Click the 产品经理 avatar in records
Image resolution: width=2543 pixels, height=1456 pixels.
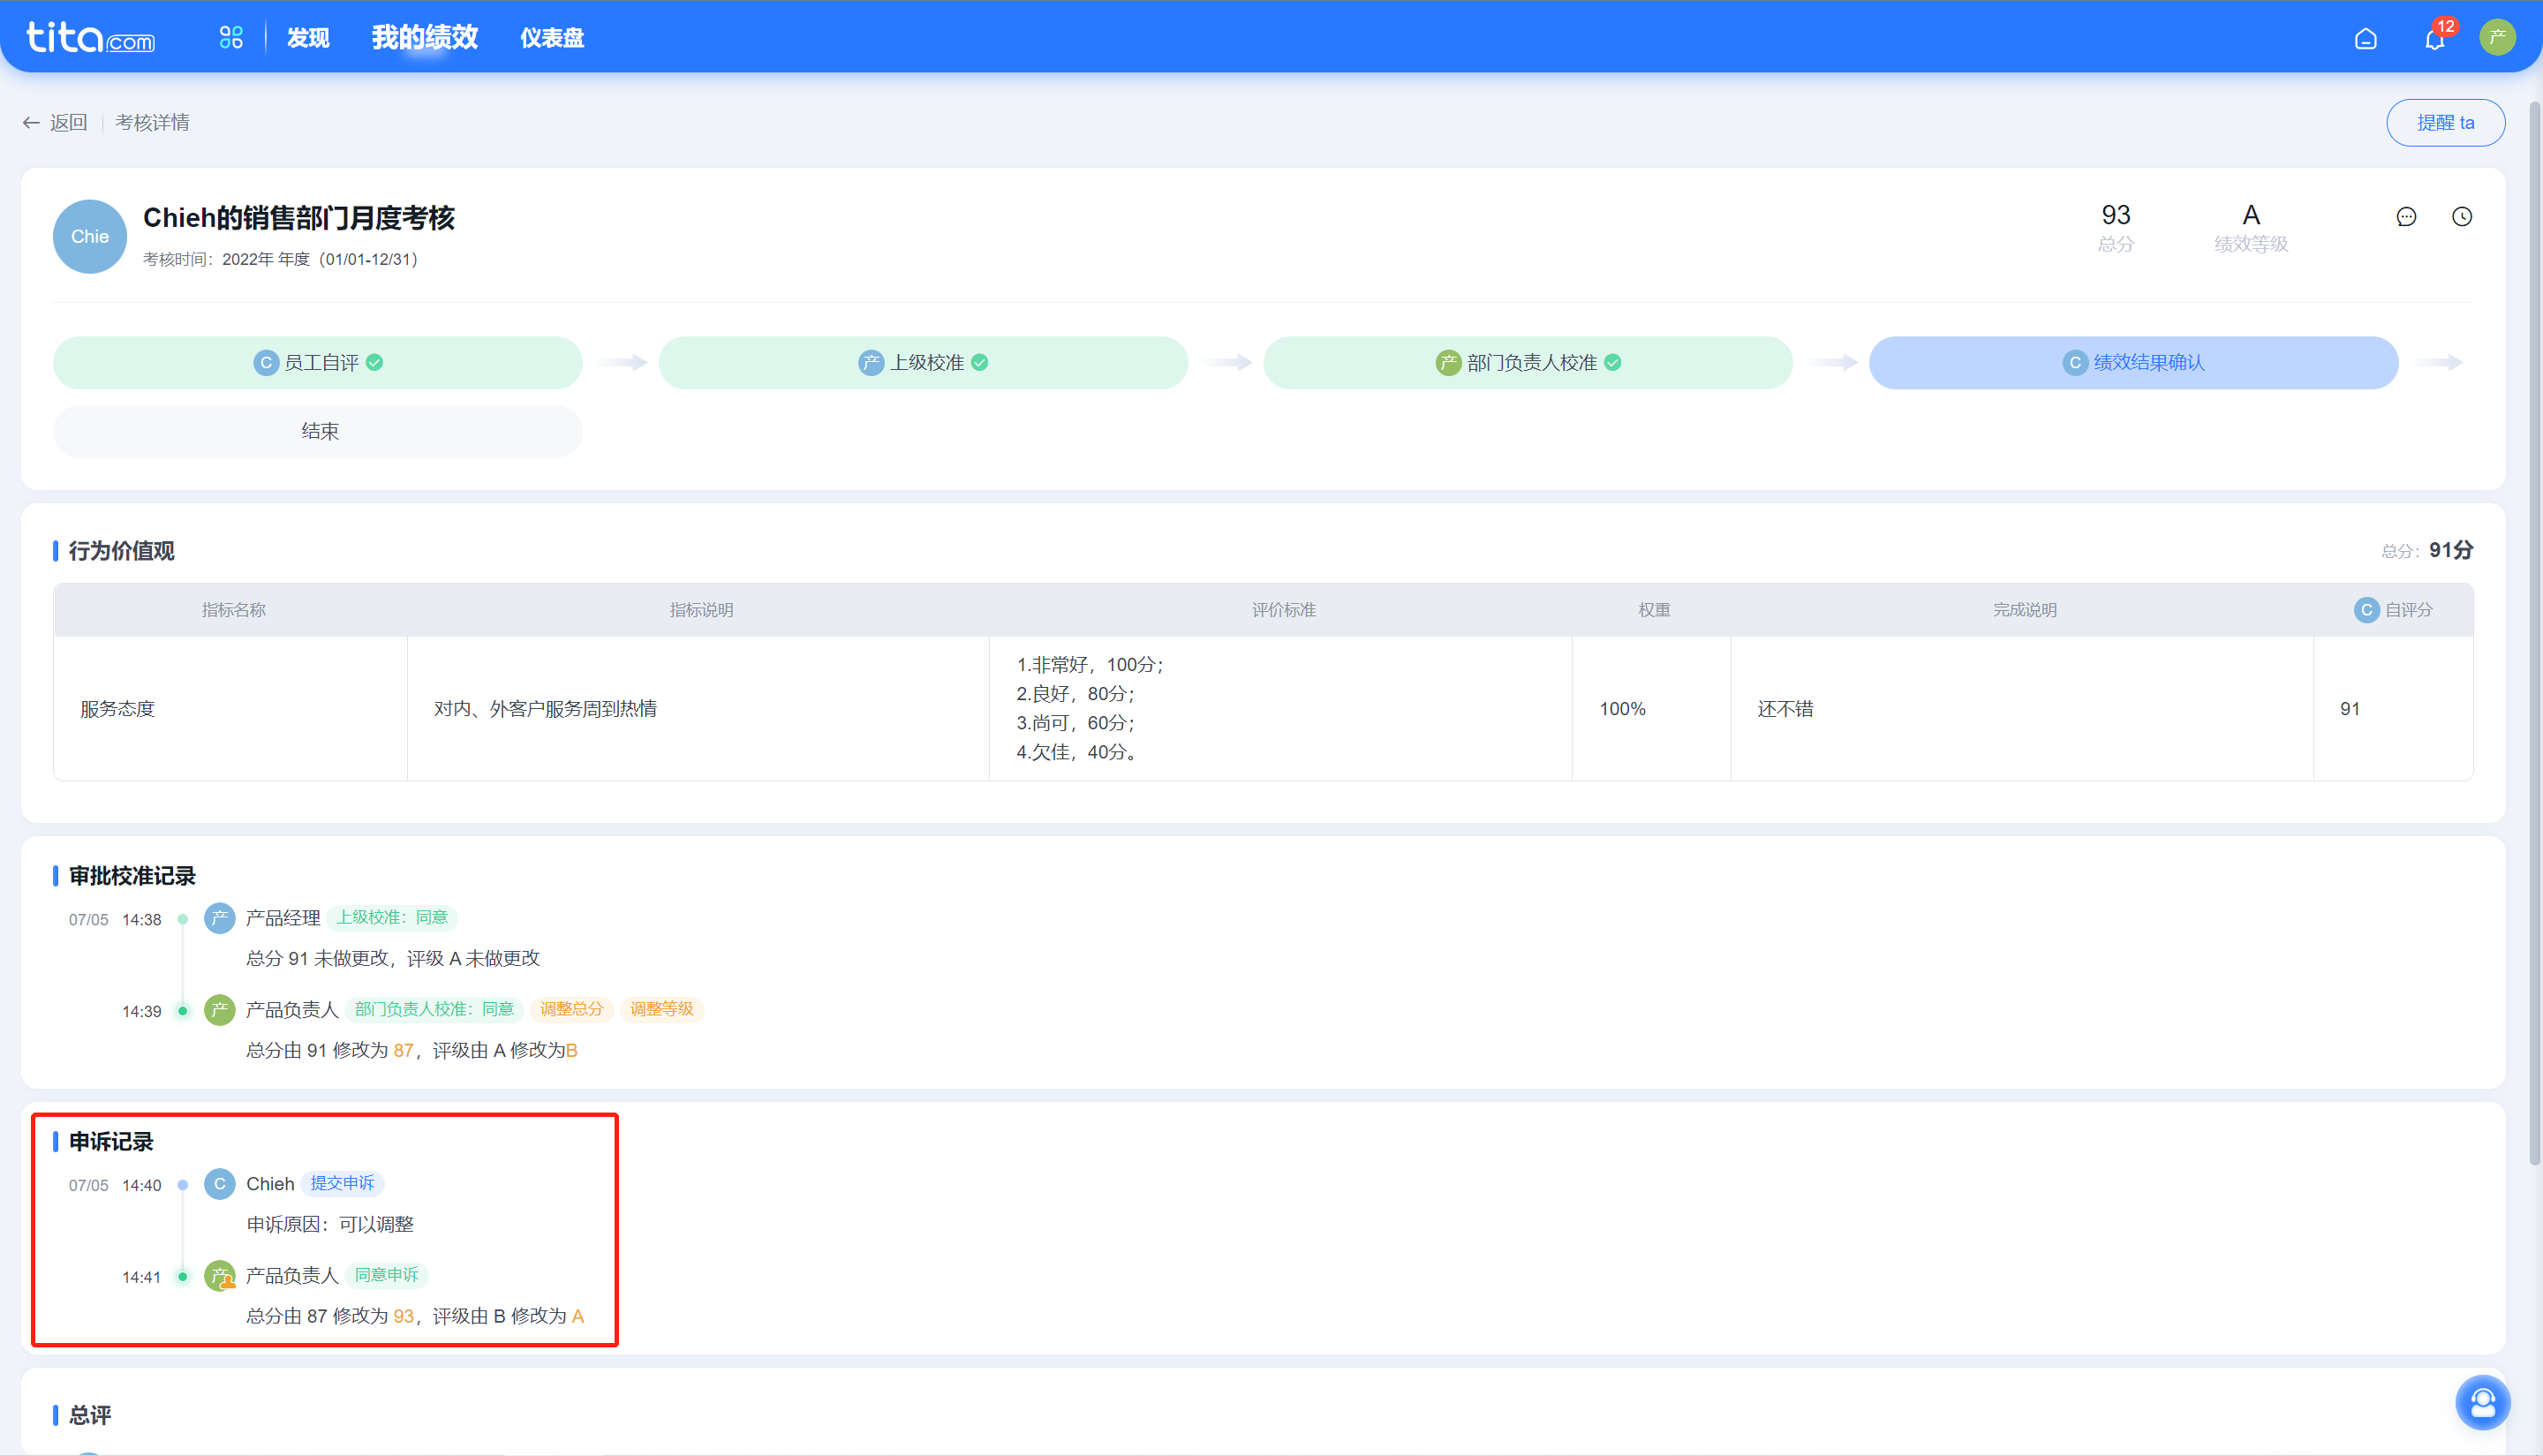pyautogui.click(x=219, y=918)
